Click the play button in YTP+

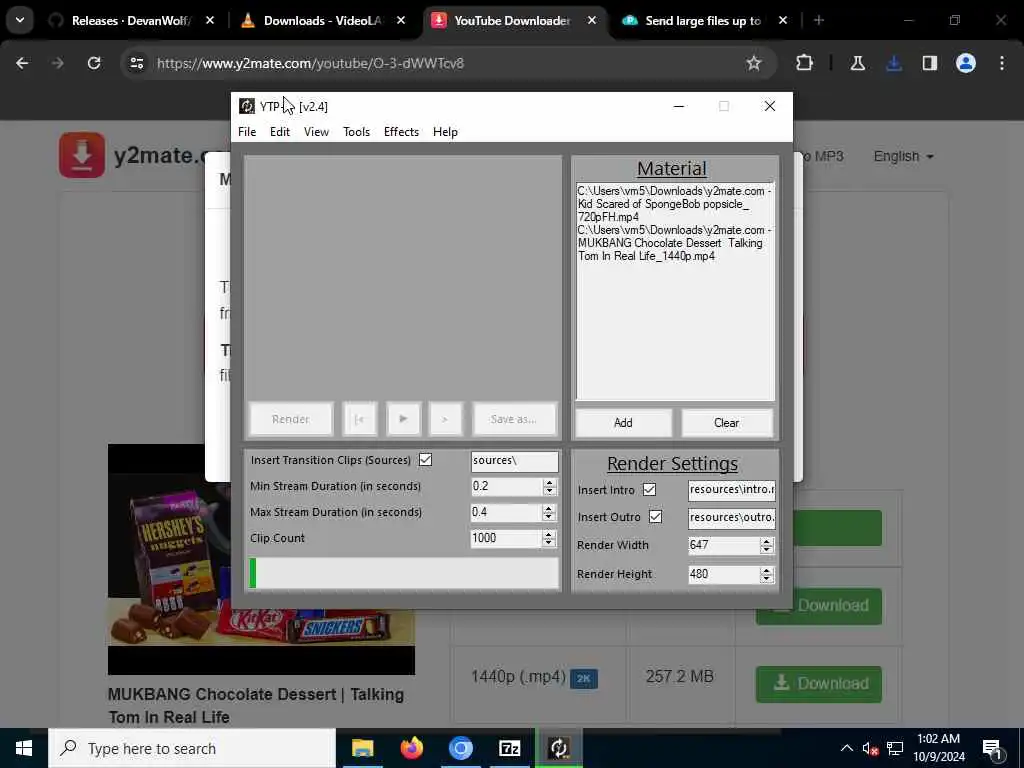(403, 419)
